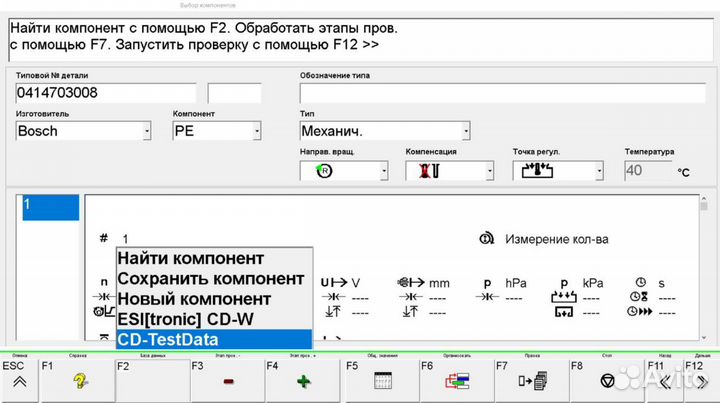
Task: Click the up-down arrows icon under mm
Action: click(410, 312)
